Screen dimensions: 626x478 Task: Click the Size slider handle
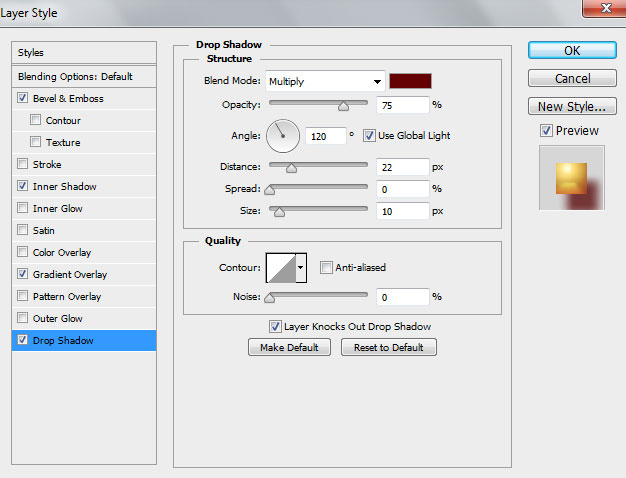(279, 212)
